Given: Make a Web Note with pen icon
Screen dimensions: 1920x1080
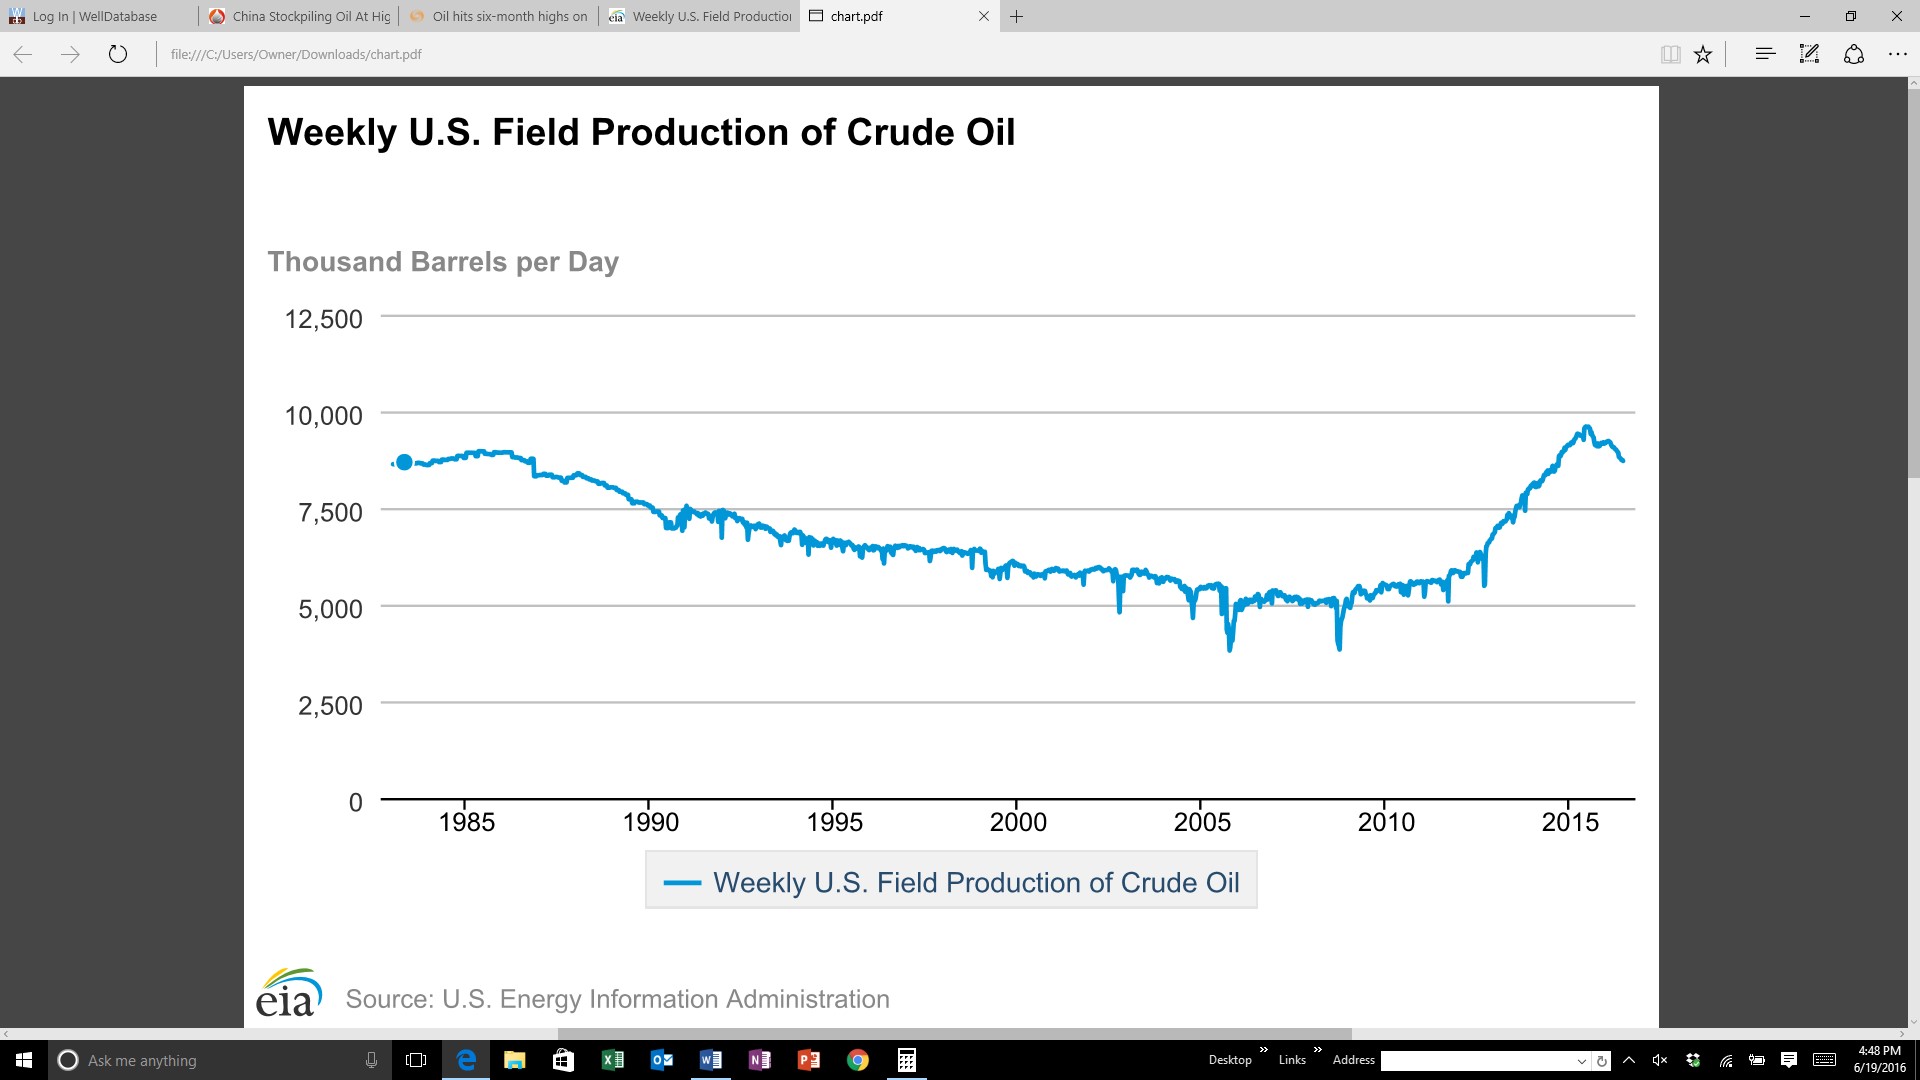Looking at the screenshot, I should 1809,54.
